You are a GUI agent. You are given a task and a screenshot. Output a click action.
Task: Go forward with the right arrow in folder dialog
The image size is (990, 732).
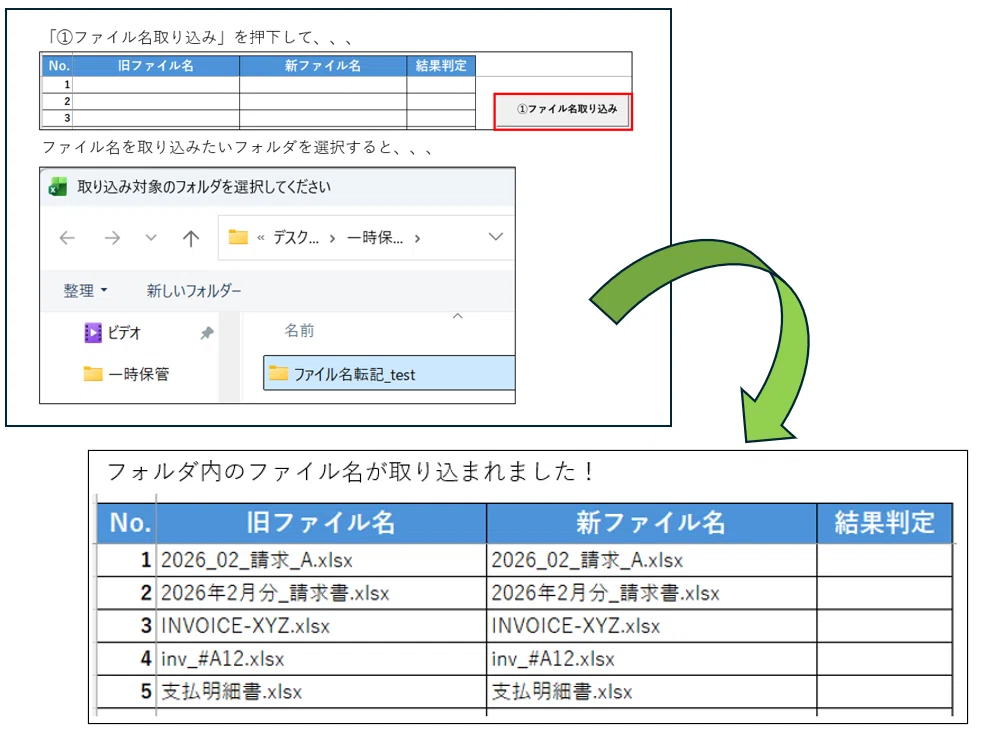tap(112, 238)
